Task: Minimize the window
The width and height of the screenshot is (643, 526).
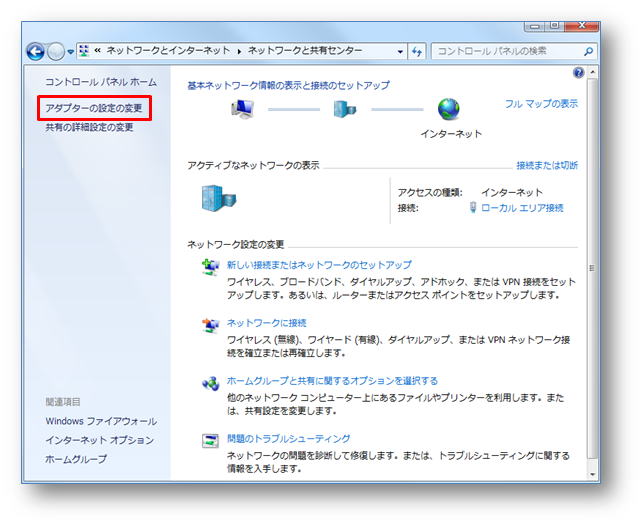Action: [x=535, y=26]
